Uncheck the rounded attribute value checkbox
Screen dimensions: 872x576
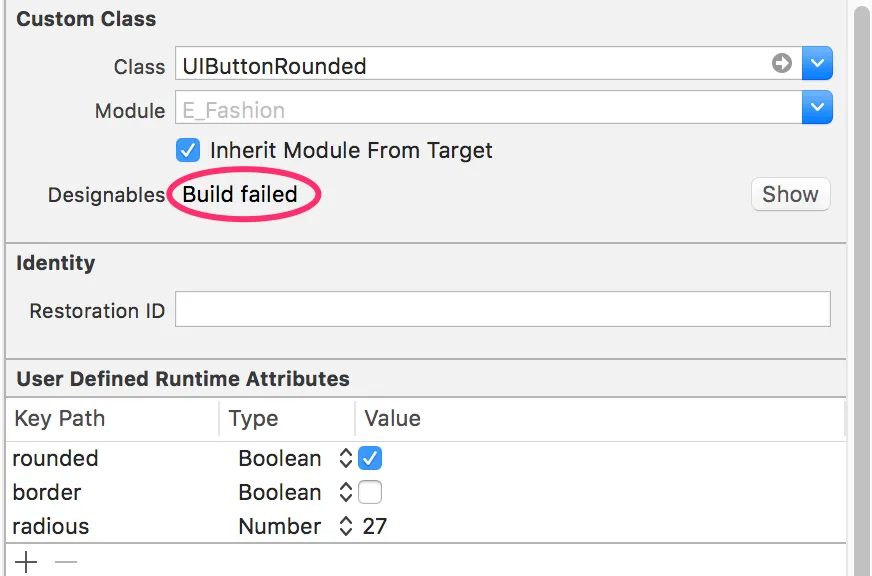point(370,459)
